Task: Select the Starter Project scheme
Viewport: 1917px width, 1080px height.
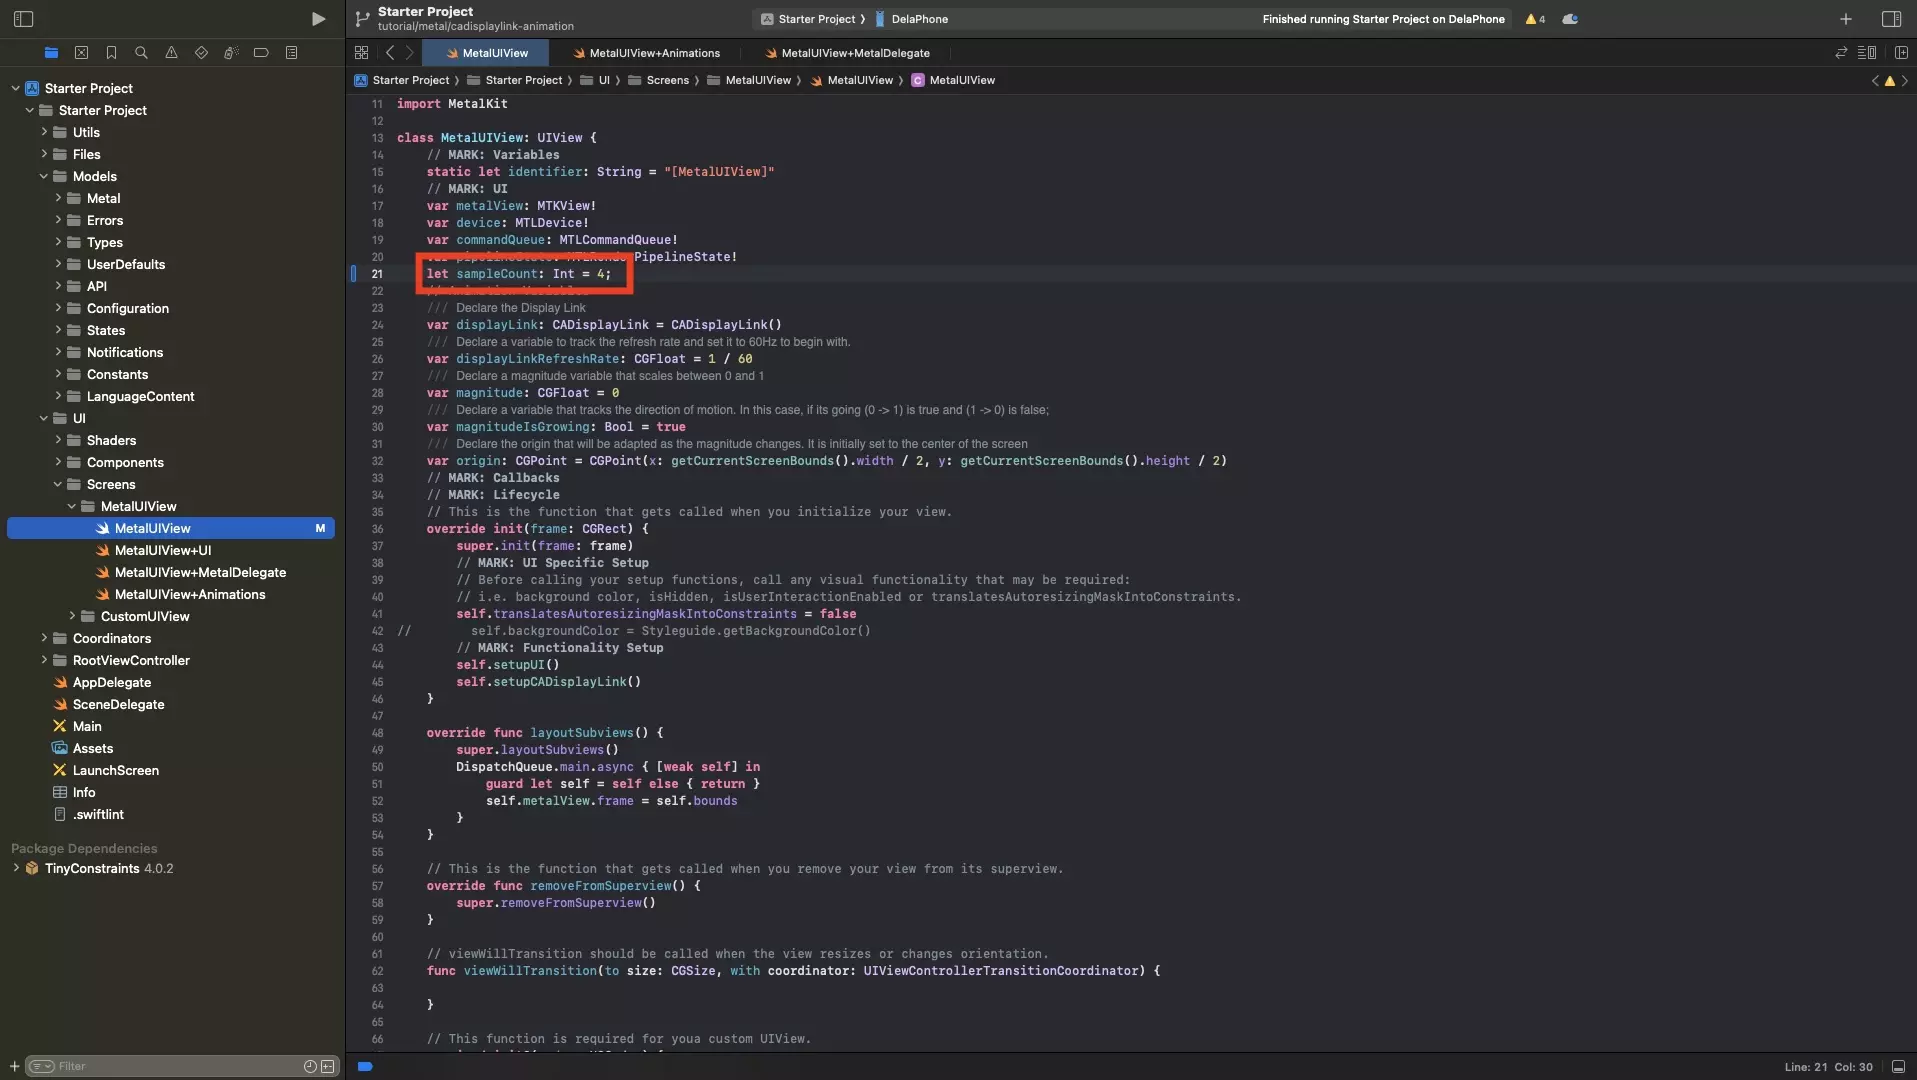Action: coord(808,19)
